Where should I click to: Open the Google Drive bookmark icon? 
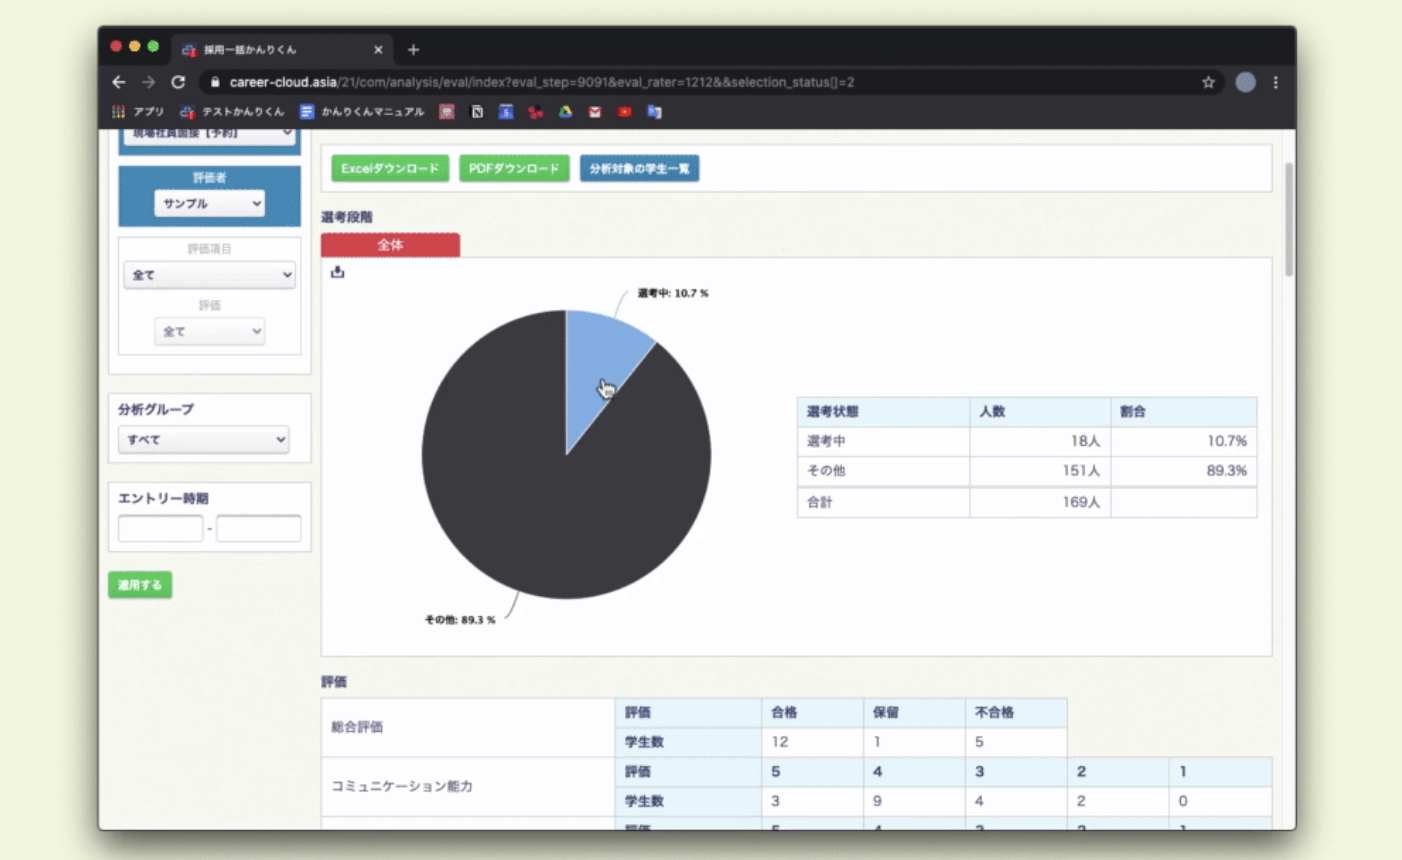click(x=565, y=112)
